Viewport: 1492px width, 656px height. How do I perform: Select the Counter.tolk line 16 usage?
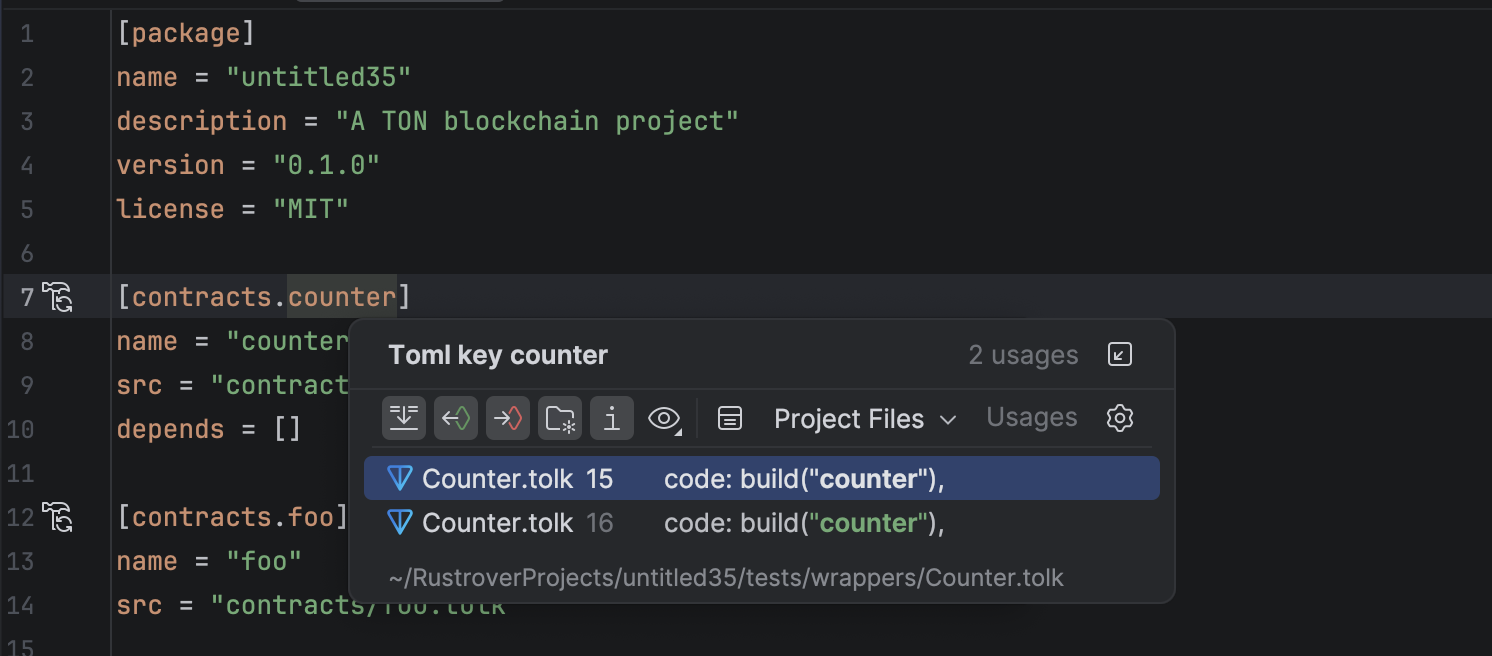(x=760, y=523)
